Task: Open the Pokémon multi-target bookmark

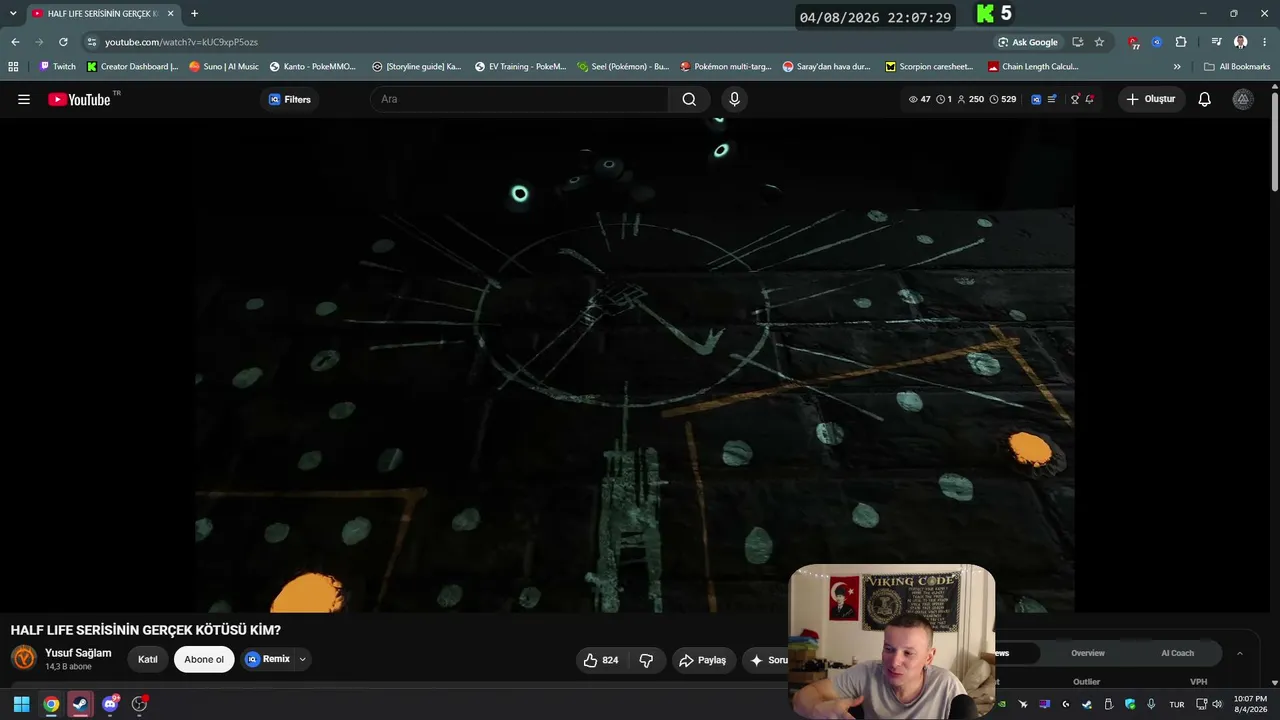Action: pos(726,67)
